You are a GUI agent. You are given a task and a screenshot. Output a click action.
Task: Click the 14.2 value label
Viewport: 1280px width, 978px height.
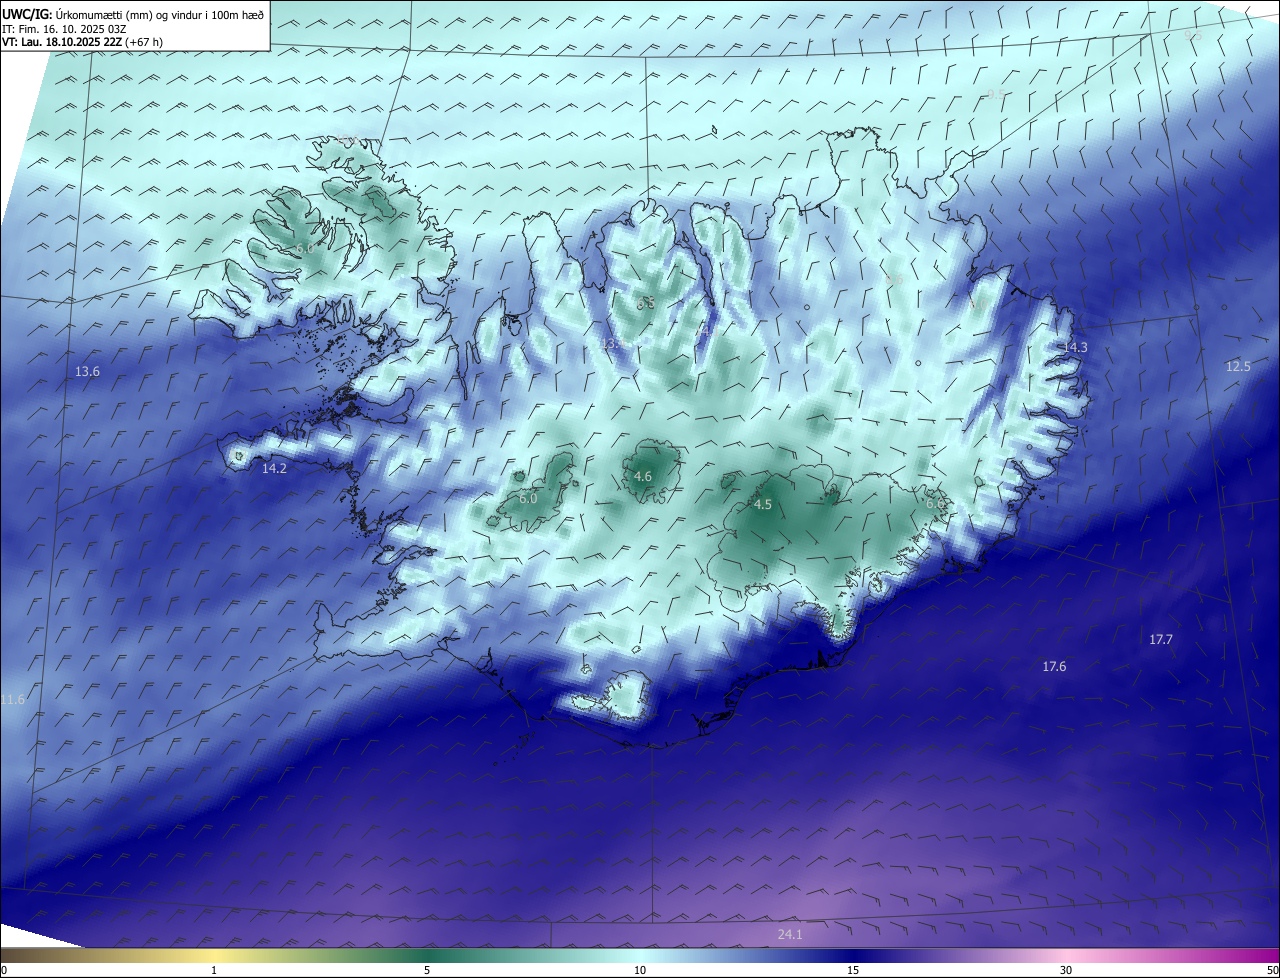pyautogui.click(x=274, y=468)
